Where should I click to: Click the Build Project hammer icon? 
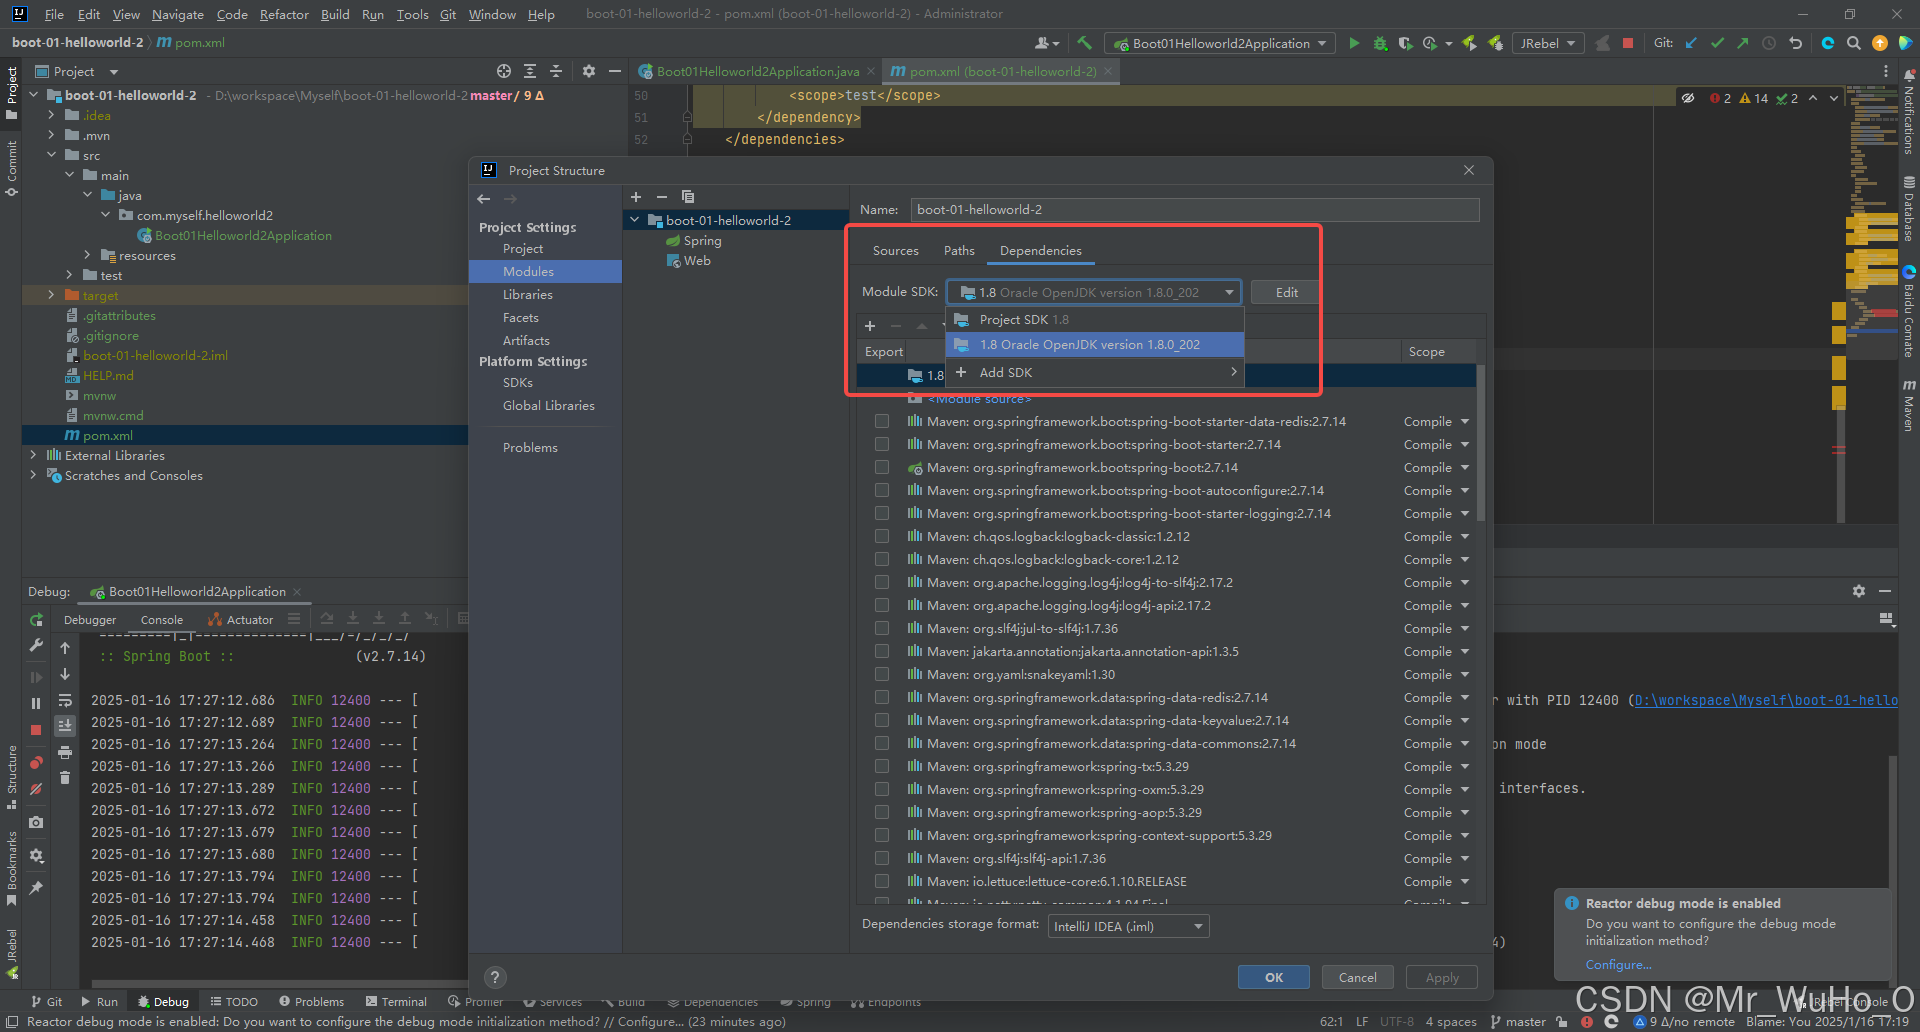click(1084, 43)
